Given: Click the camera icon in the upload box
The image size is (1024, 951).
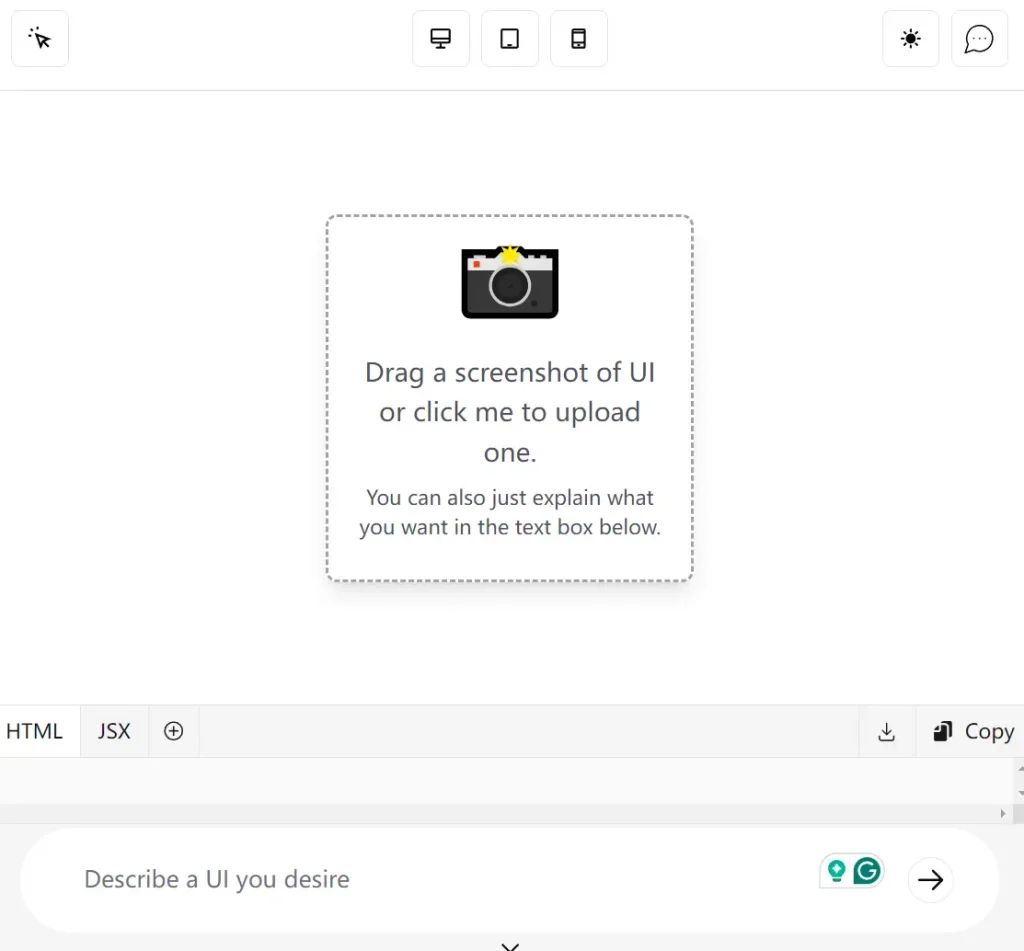Looking at the screenshot, I should [509, 282].
